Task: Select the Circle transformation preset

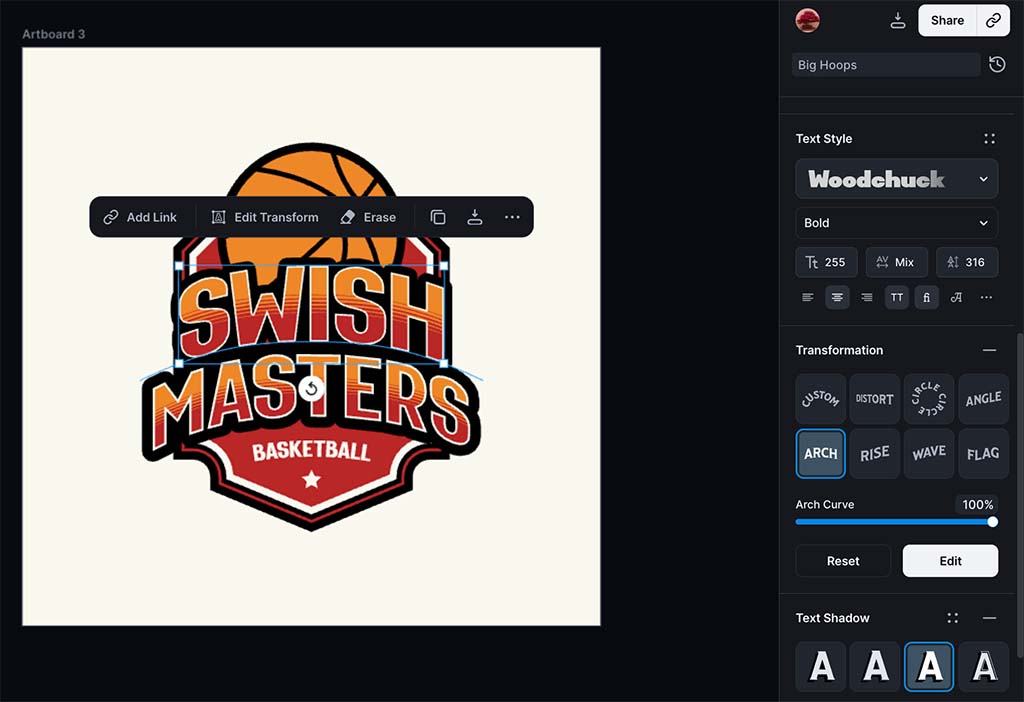Action: click(929, 399)
